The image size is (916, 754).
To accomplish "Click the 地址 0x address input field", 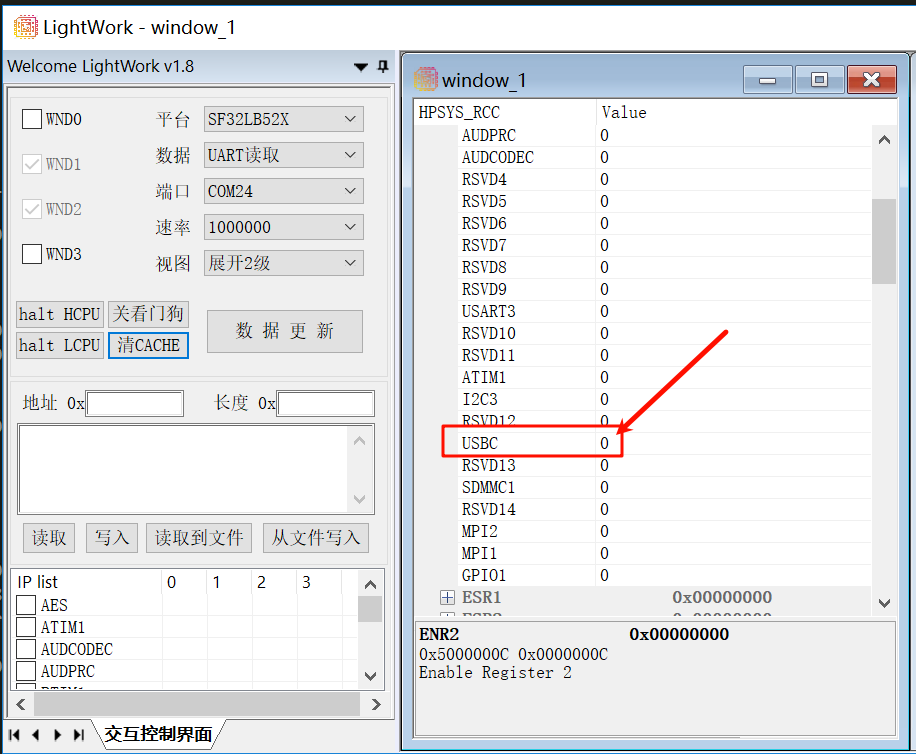I will pyautogui.click(x=135, y=403).
